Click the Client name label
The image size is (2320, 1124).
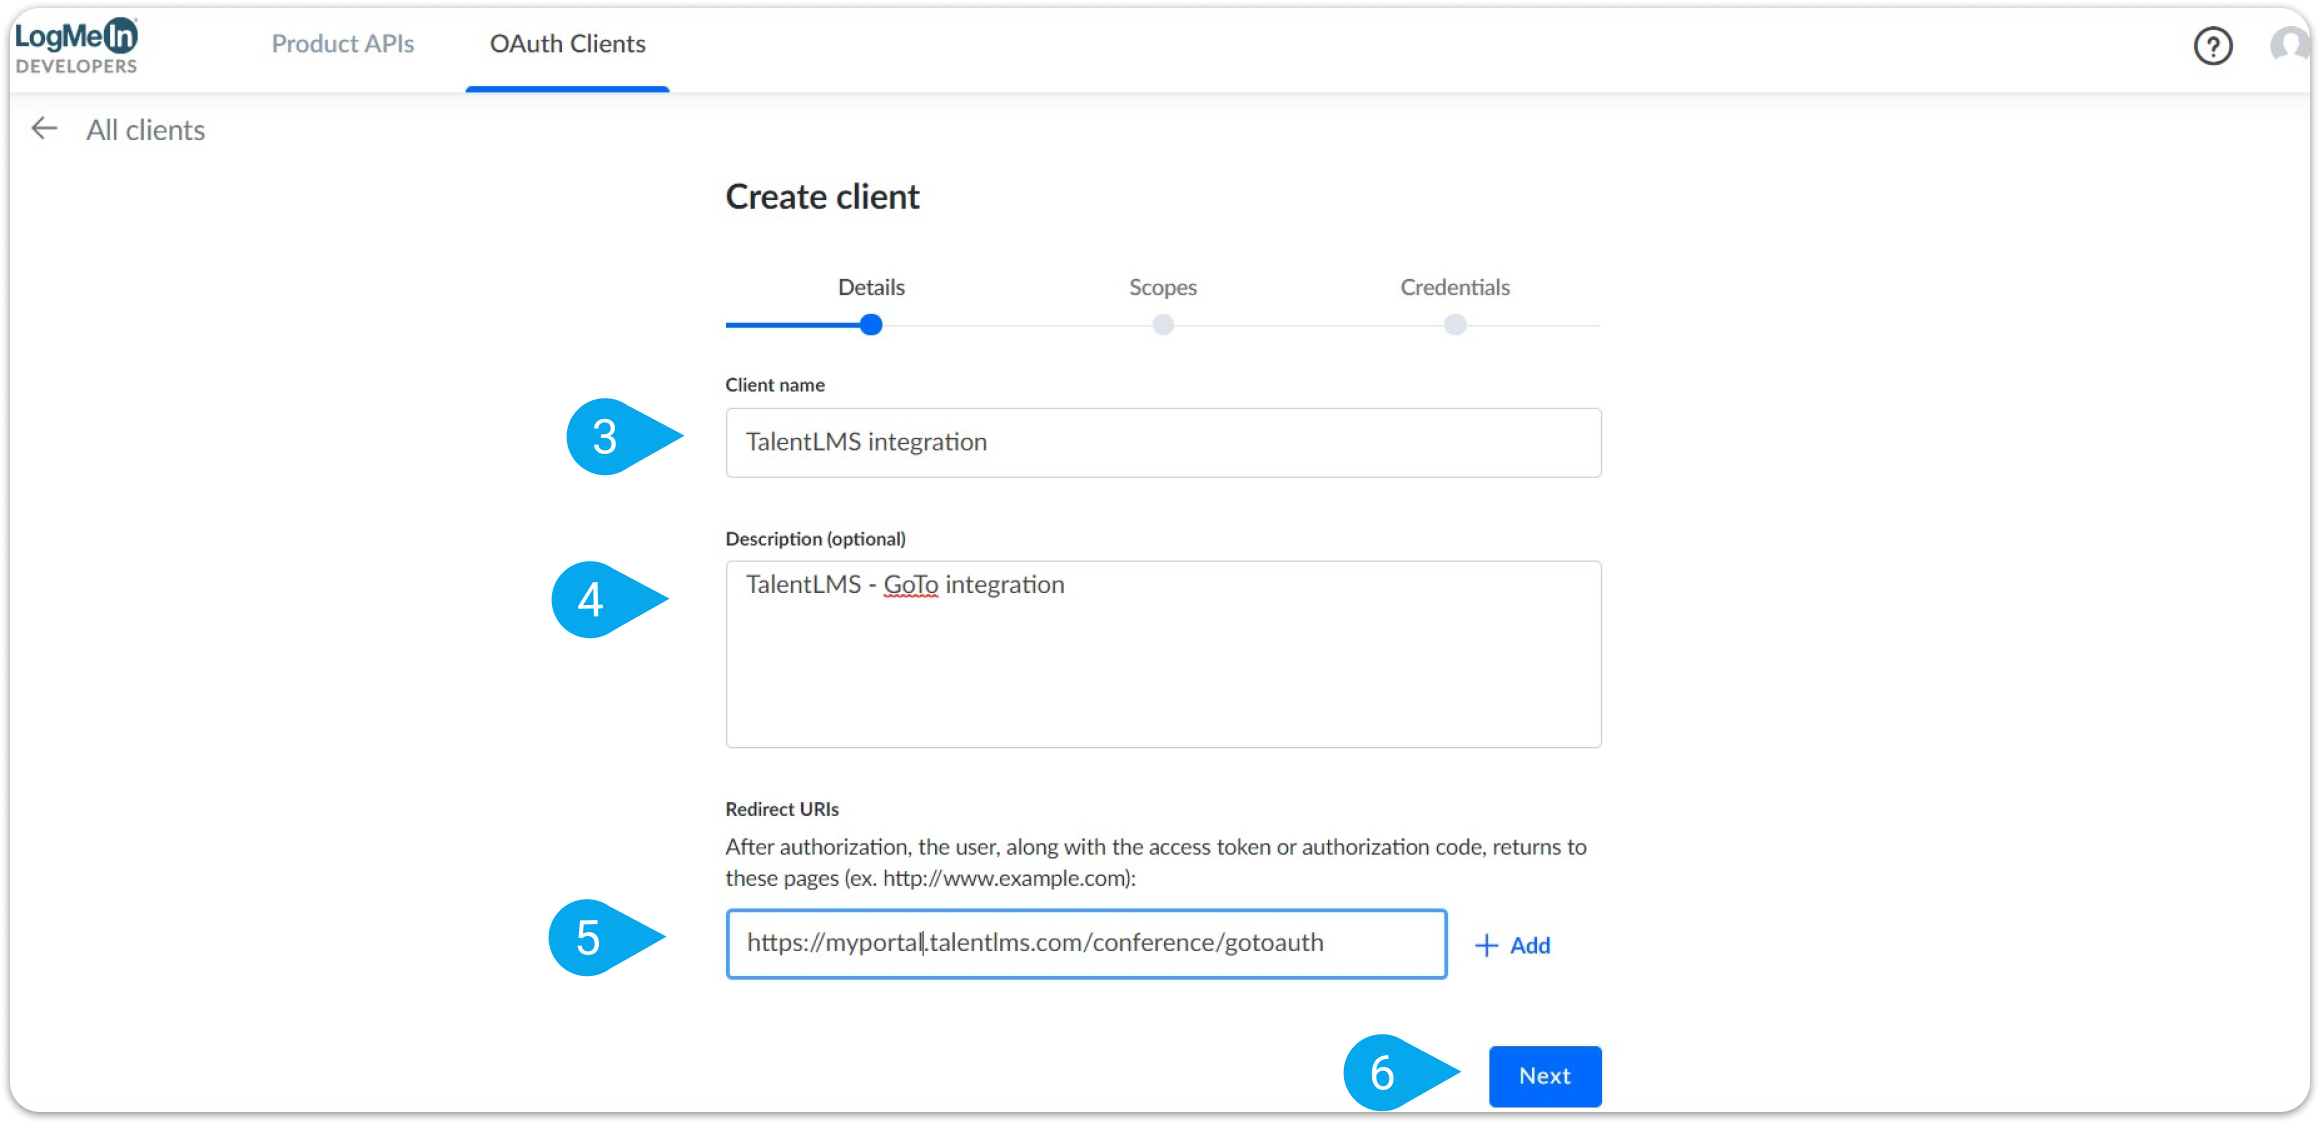775,385
